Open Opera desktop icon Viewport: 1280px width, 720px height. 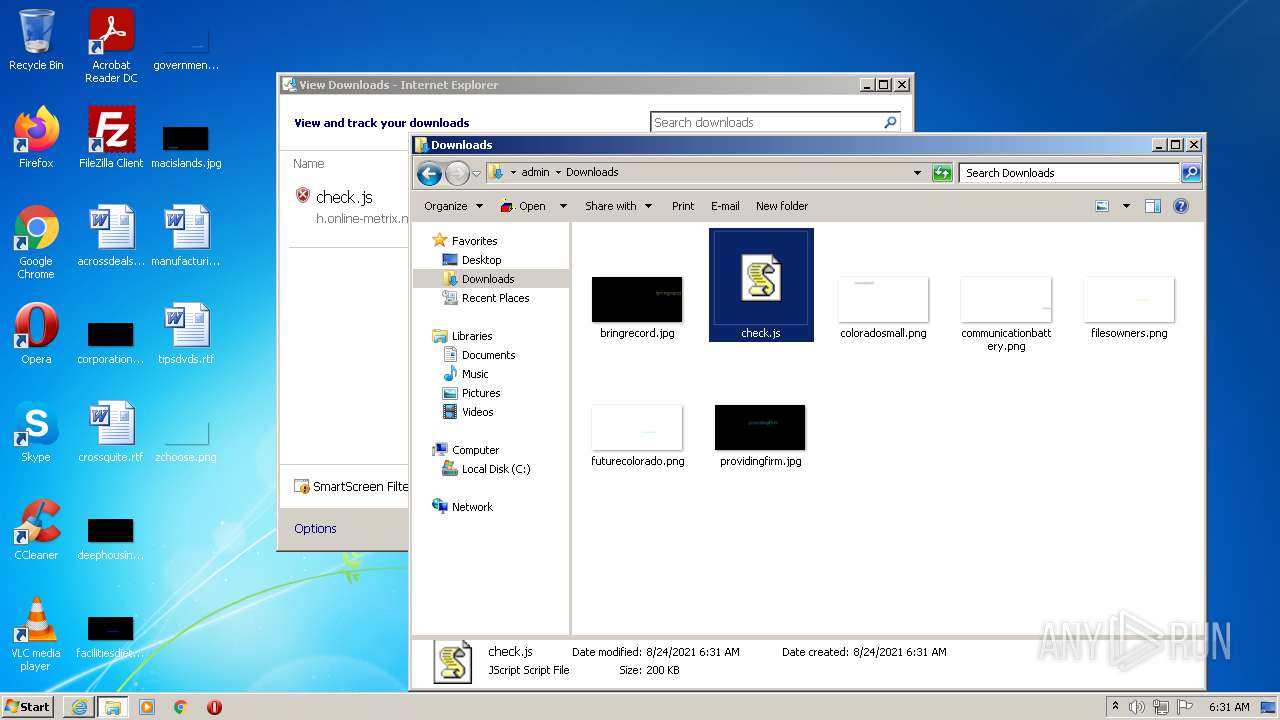[x=36, y=334]
